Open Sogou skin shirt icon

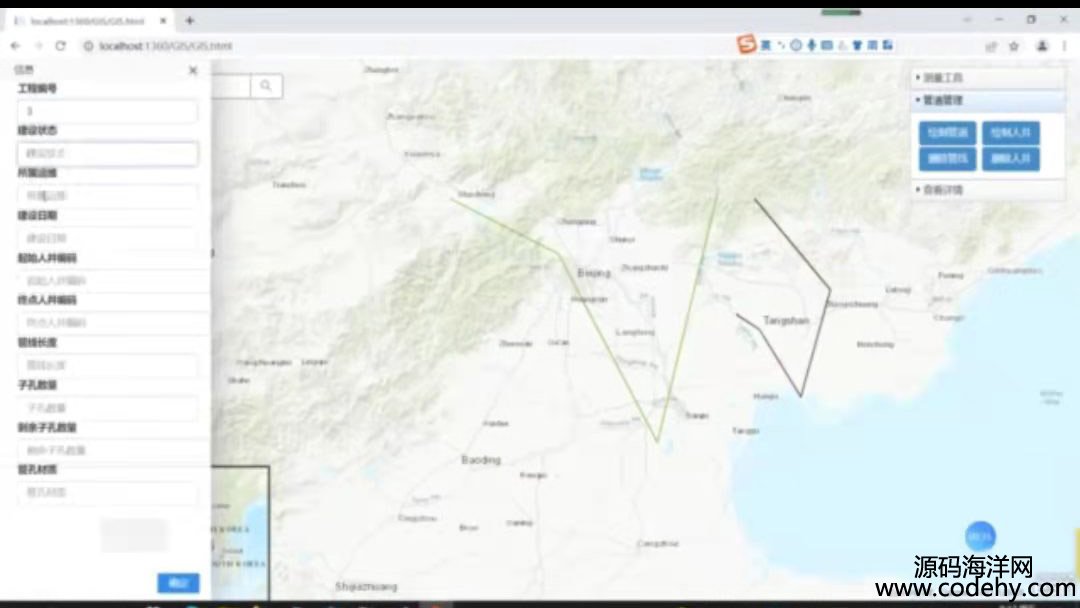858,45
